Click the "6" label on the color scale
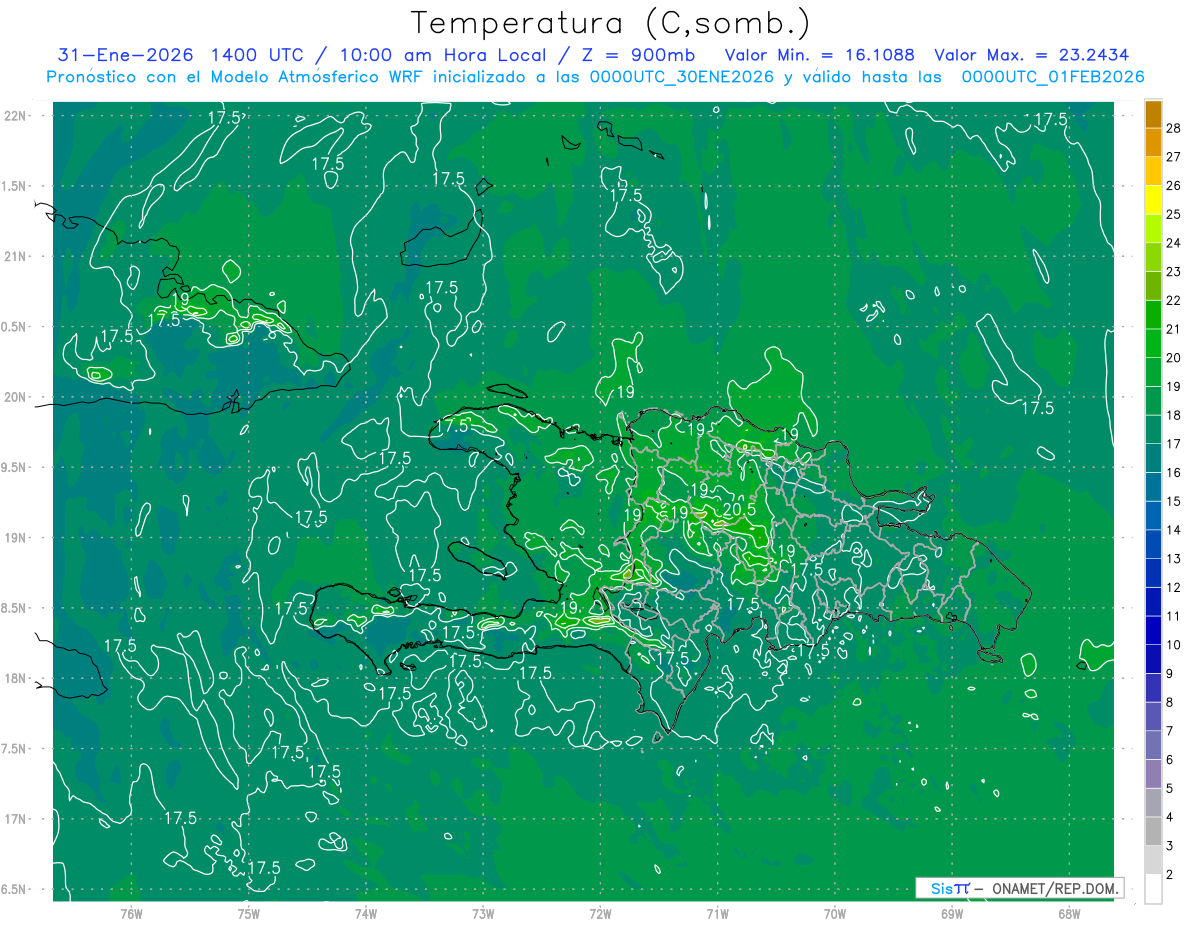This screenshot has height=927, width=1200. click(x=1171, y=760)
